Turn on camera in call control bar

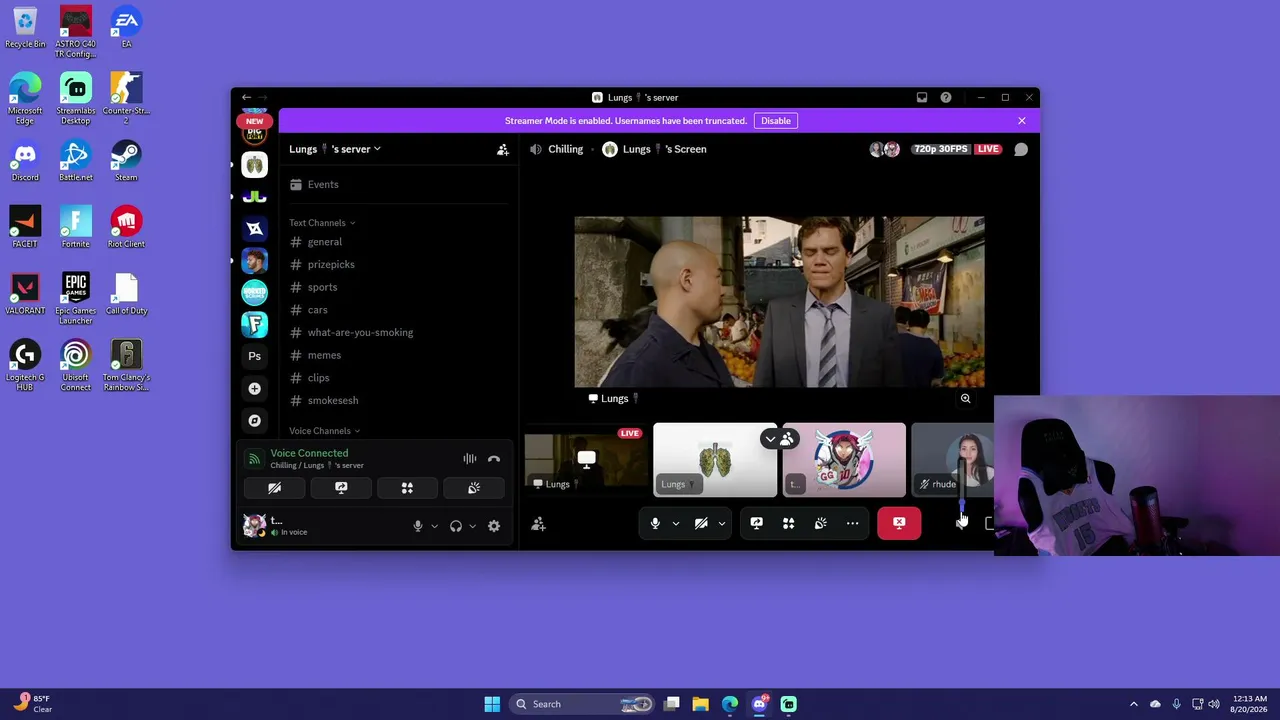701,523
